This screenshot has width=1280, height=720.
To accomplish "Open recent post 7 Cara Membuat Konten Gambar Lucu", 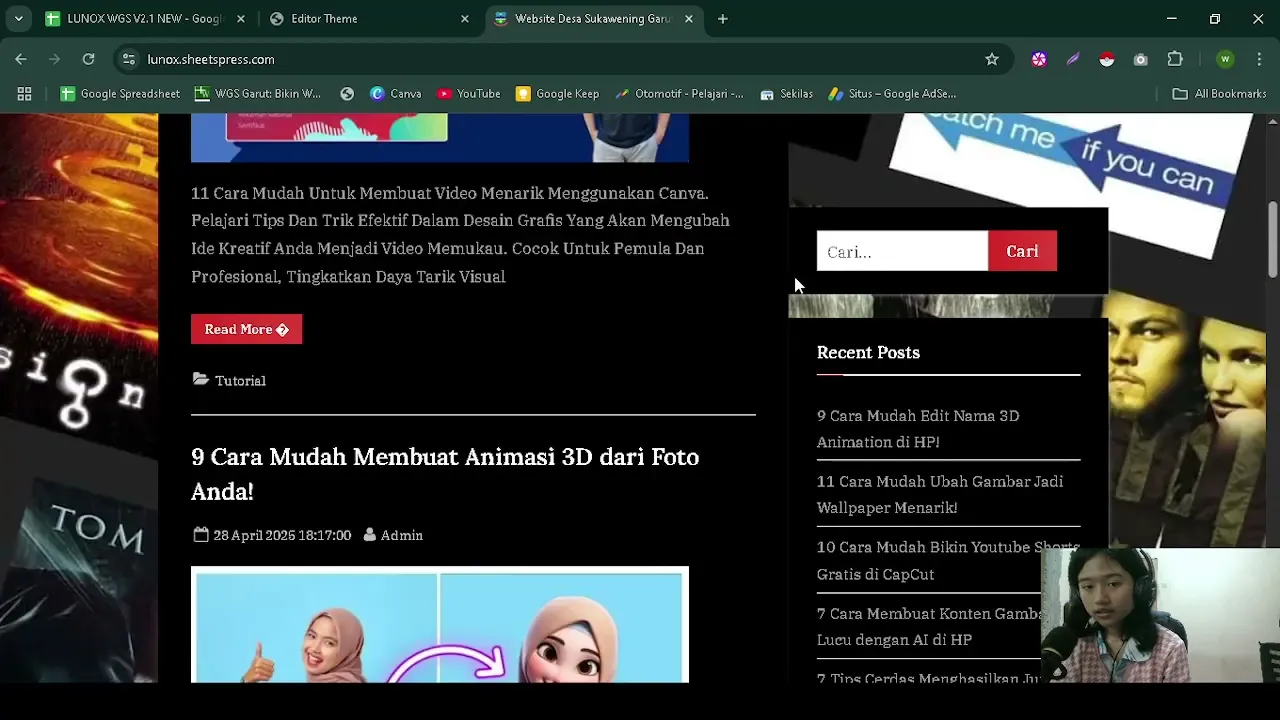I will [x=929, y=626].
